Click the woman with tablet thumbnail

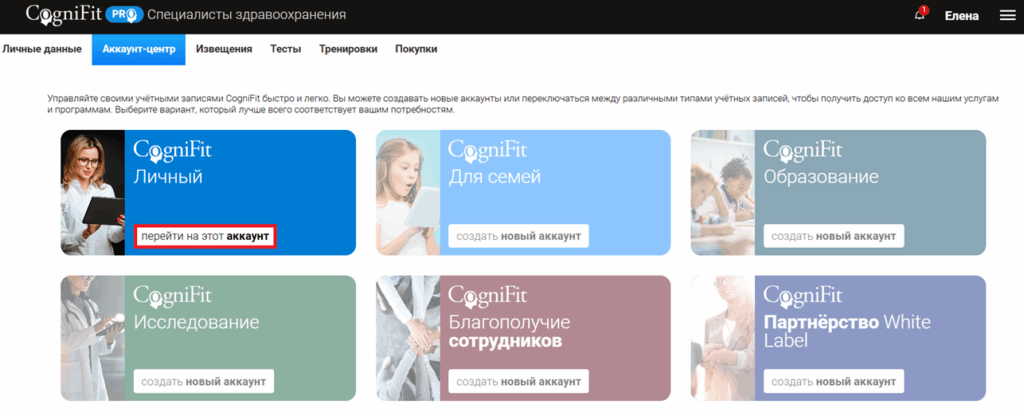coord(93,193)
